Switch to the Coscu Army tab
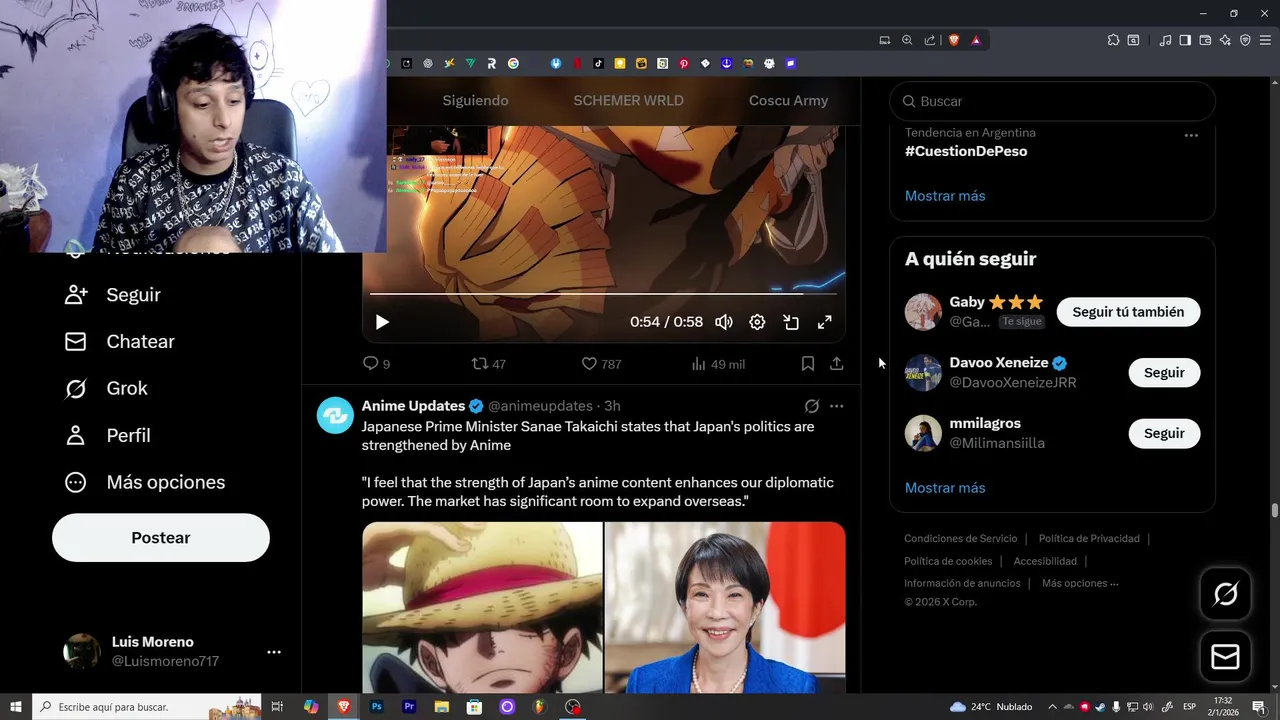 coord(788,101)
